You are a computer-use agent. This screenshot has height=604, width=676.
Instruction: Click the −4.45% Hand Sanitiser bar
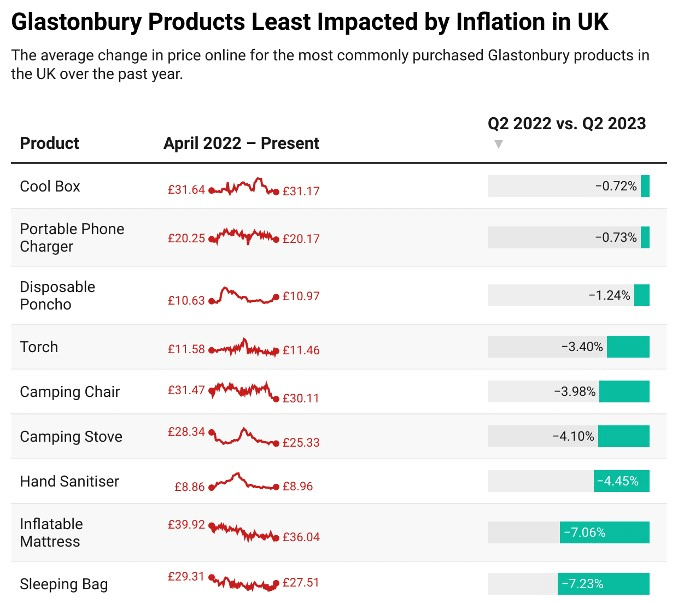tap(622, 481)
